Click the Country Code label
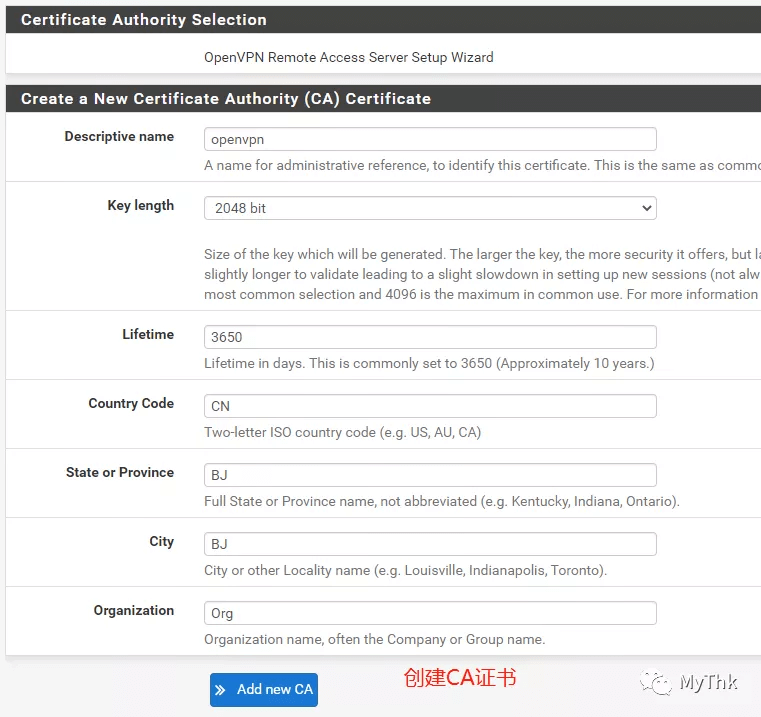761x717 pixels. [131, 403]
